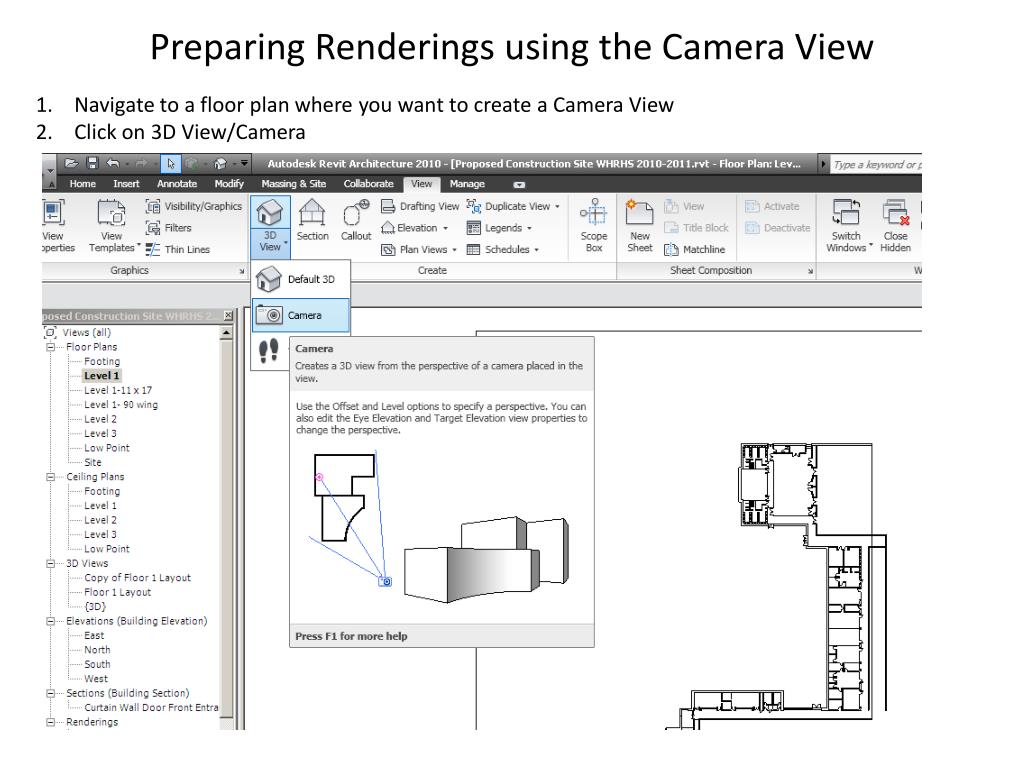Select the Matchline tool
This screenshot has height=768, width=1024.
pos(694,249)
